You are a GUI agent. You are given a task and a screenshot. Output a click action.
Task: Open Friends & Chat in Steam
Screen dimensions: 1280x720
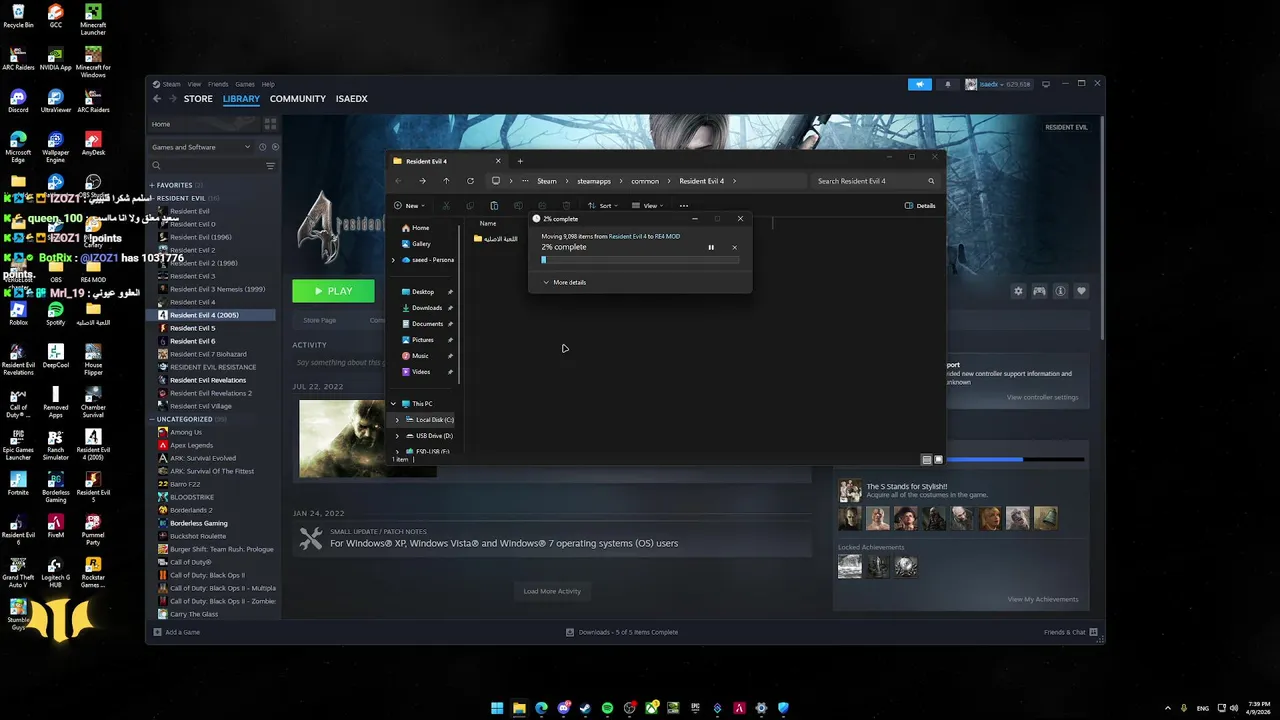1071,632
